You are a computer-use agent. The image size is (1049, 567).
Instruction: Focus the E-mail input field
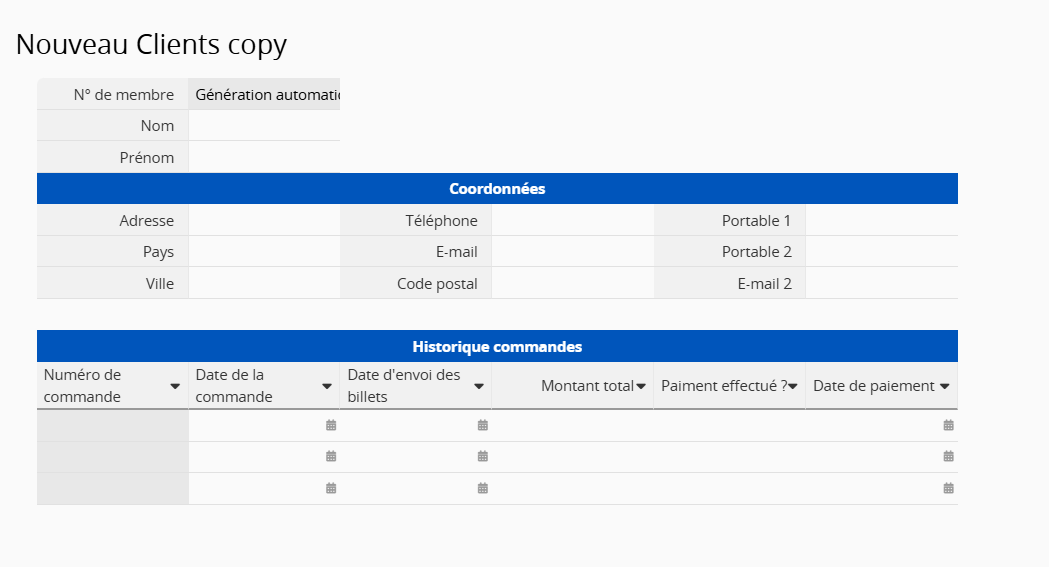point(572,252)
